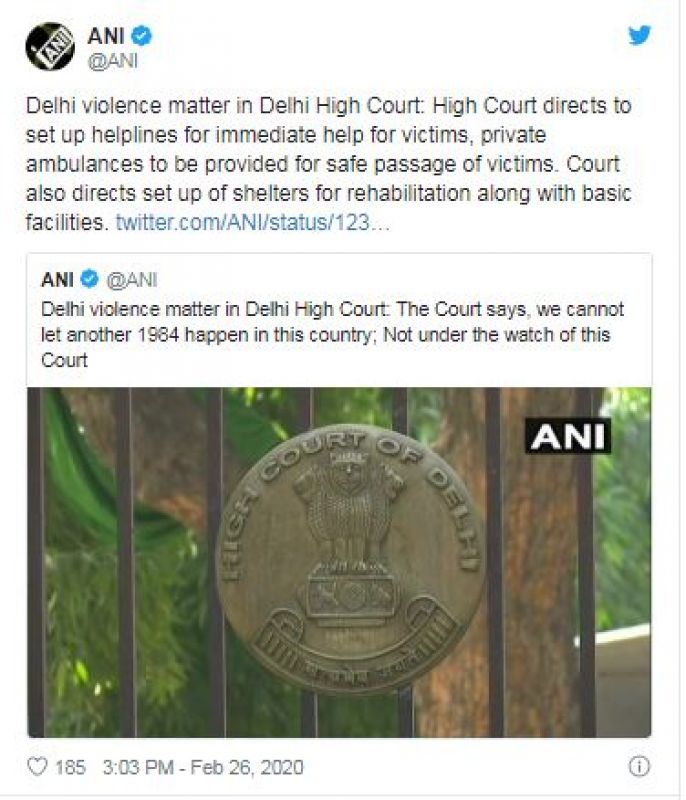Open the @ANI handle in header
The height and width of the screenshot is (800, 686).
pos(113,61)
